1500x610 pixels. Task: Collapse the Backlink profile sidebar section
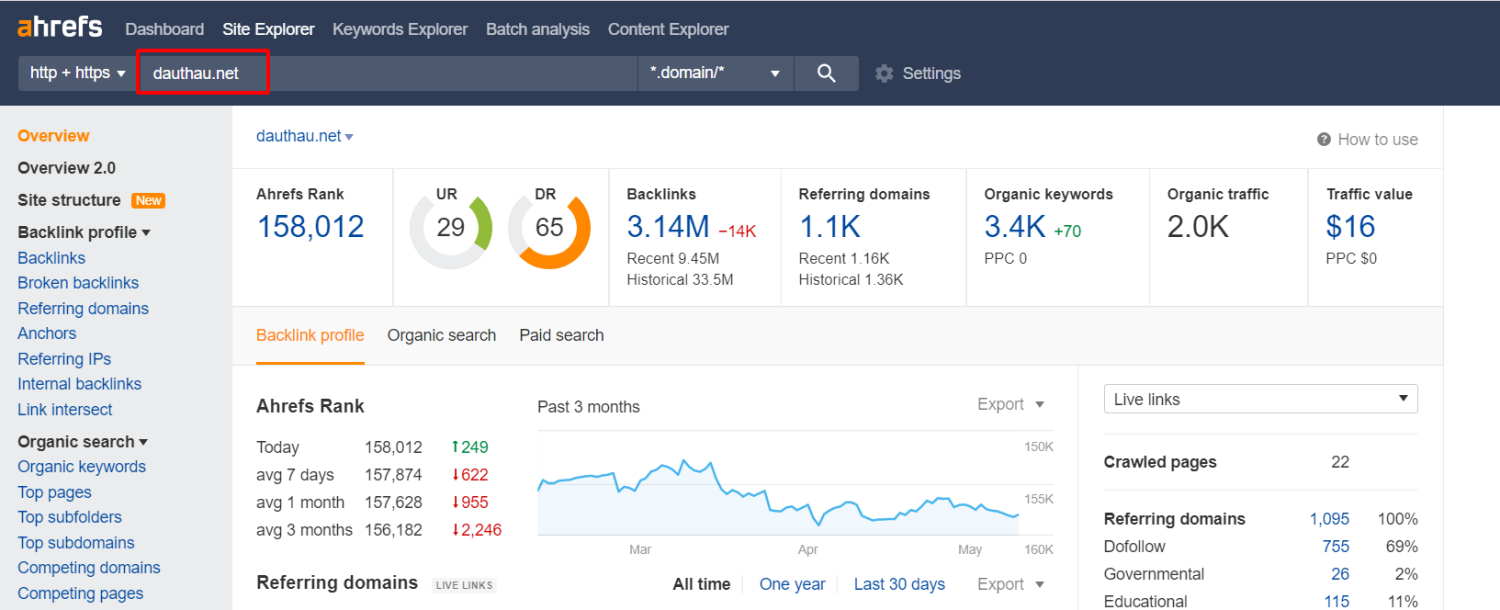[84, 232]
